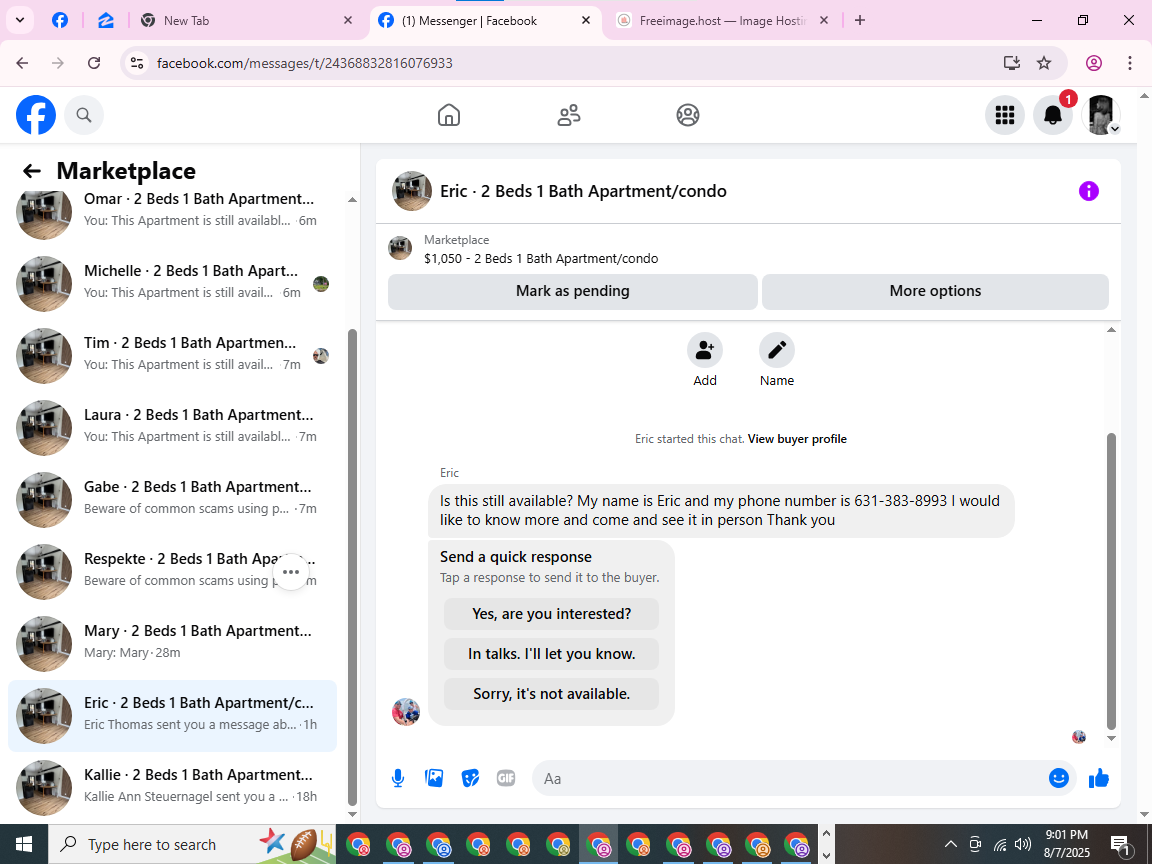The width and height of the screenshot is (1152, 864).
Task: Switch to the second pinned tab
Action: point(106,21)
